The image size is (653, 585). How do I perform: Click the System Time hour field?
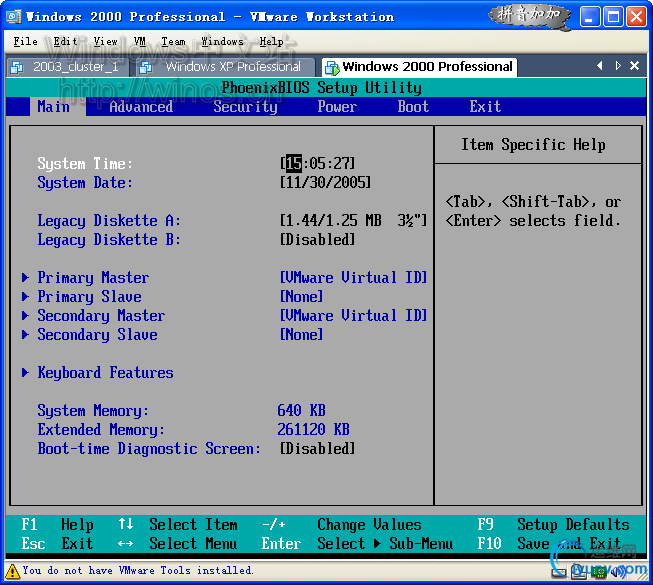[x=293, y=164]
